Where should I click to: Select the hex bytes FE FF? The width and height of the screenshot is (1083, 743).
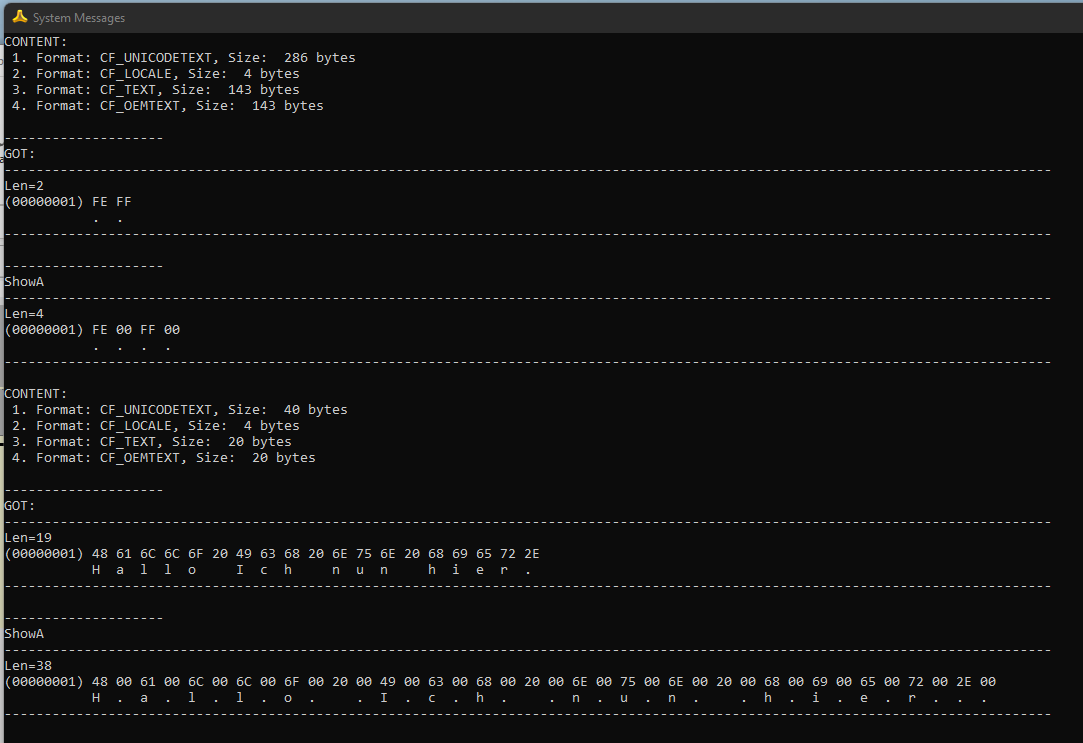pyautogui.click(x=111, y=202)
